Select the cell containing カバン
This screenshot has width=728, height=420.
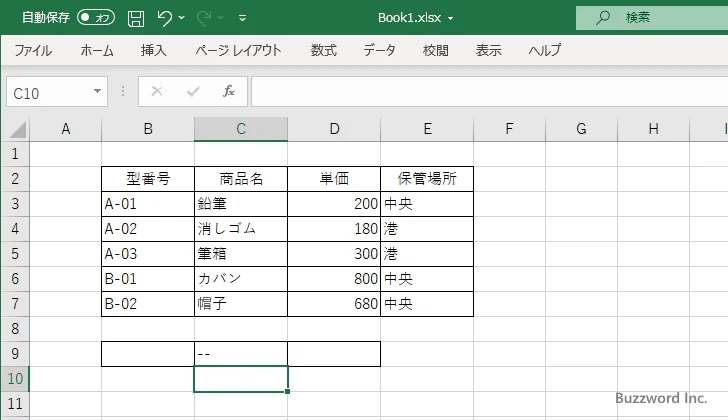[241, 278]
